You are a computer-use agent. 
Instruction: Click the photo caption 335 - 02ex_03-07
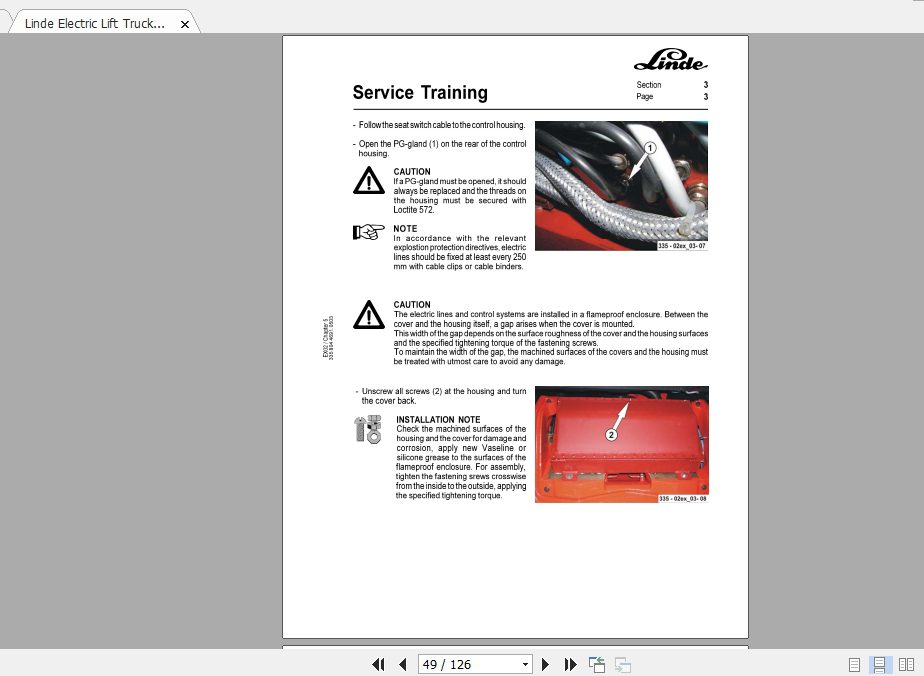pyautogui.click(x=682, y=246)
